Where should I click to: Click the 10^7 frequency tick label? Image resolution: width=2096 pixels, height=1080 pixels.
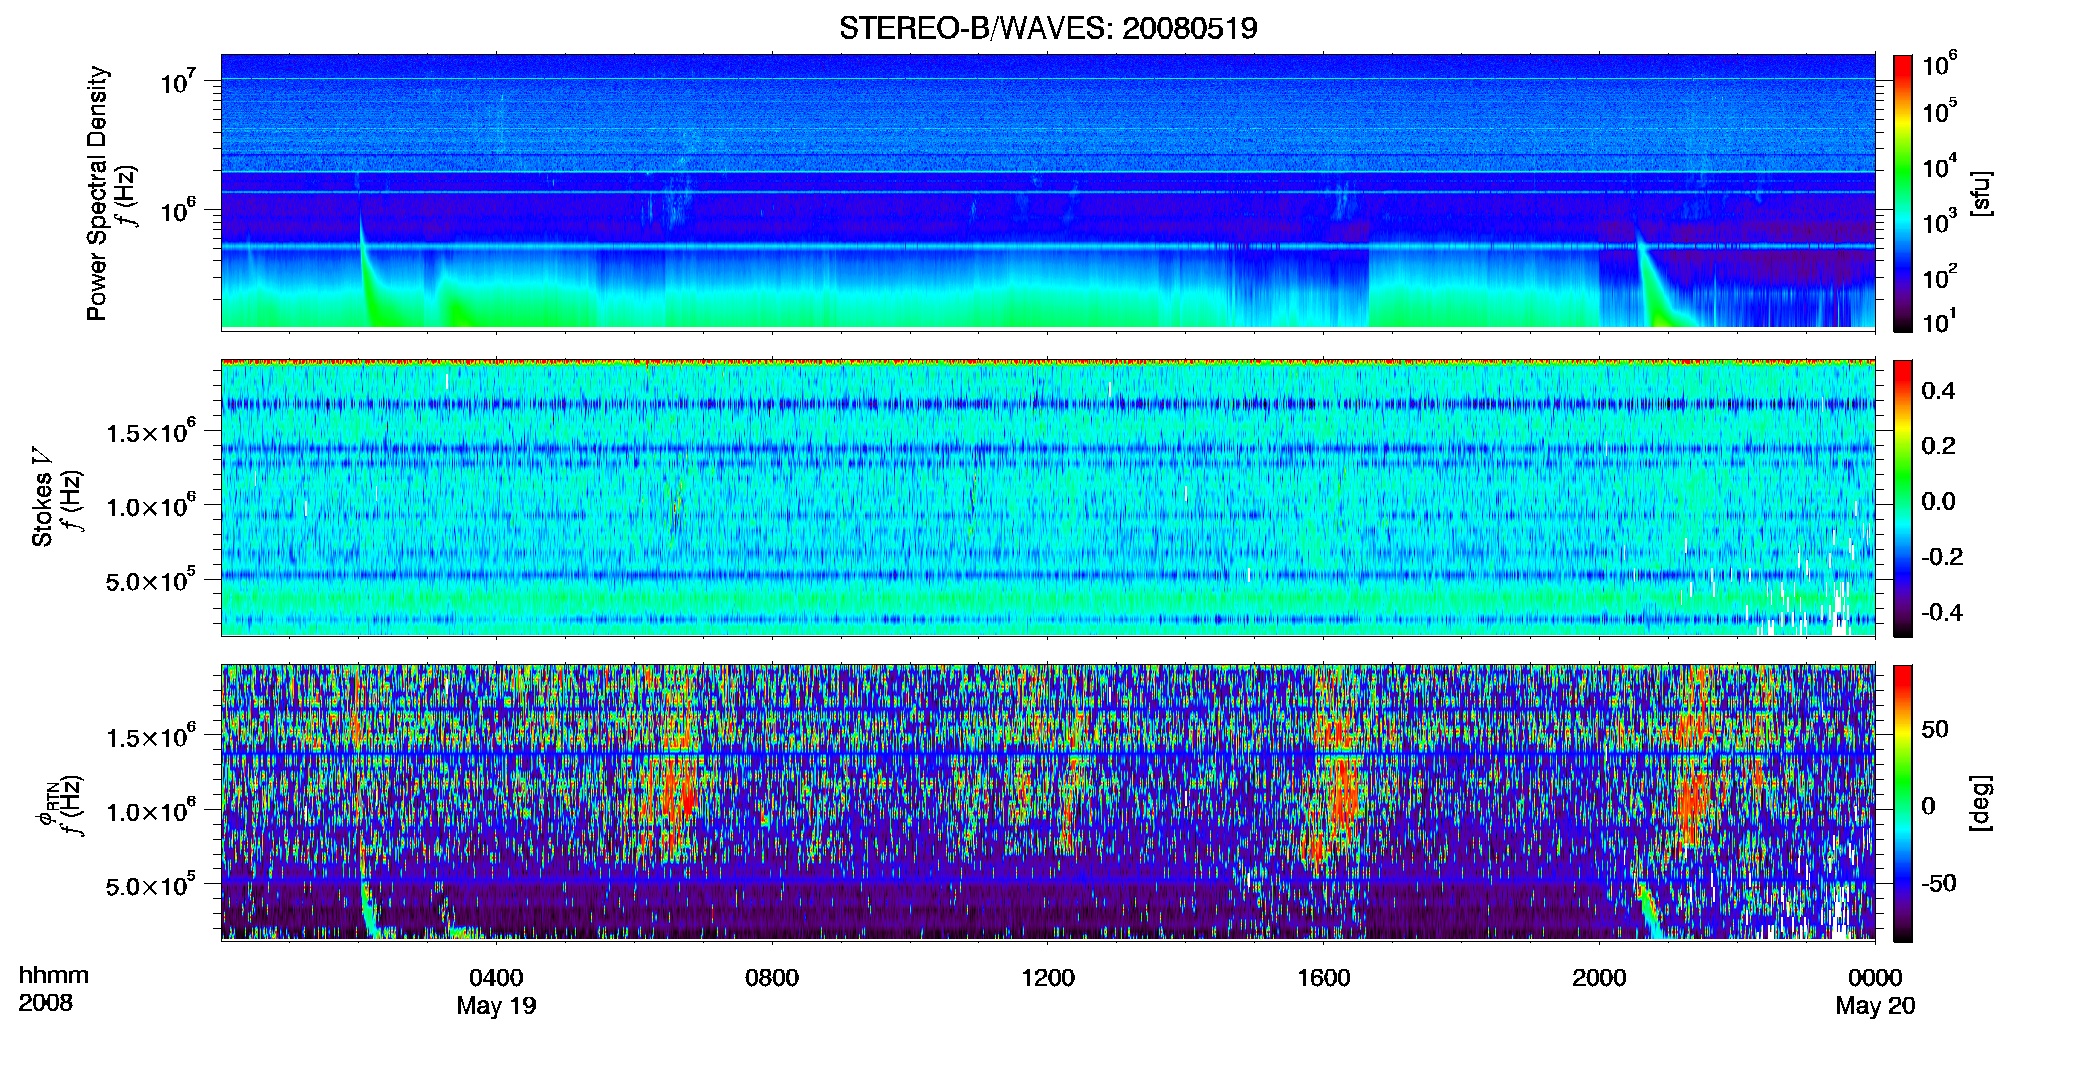tap(177, 80)
